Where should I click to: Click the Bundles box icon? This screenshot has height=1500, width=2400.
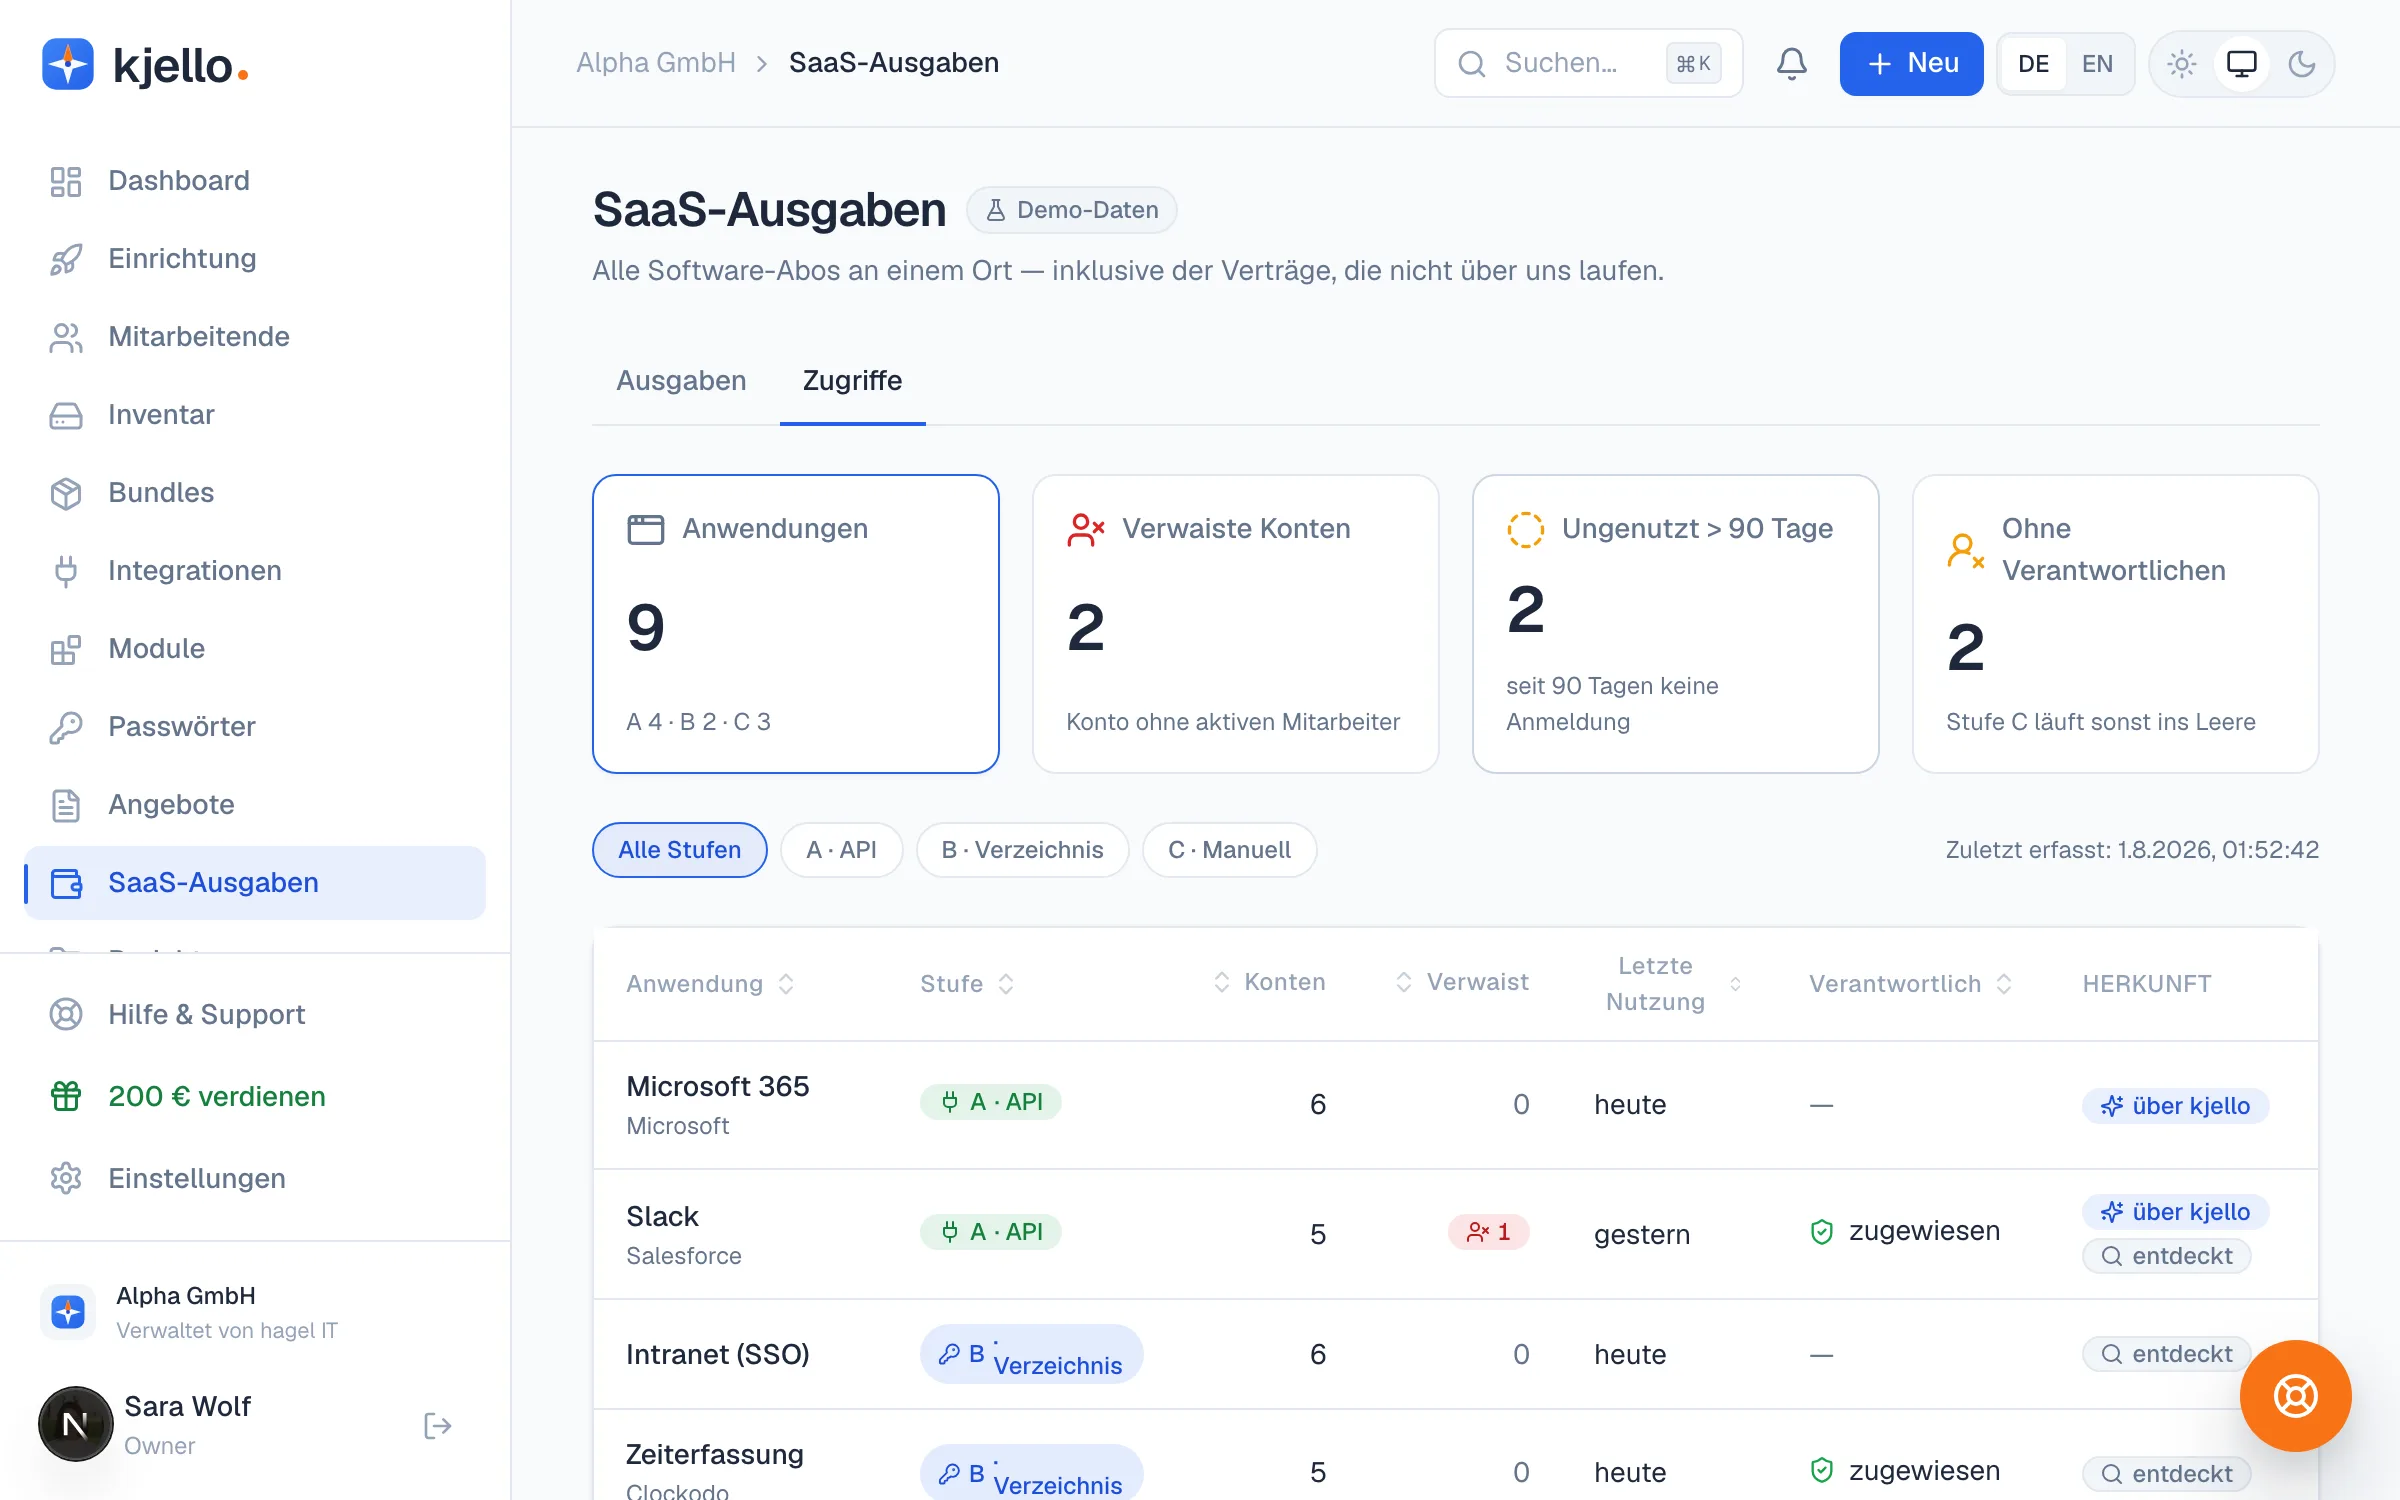(66, 493)
